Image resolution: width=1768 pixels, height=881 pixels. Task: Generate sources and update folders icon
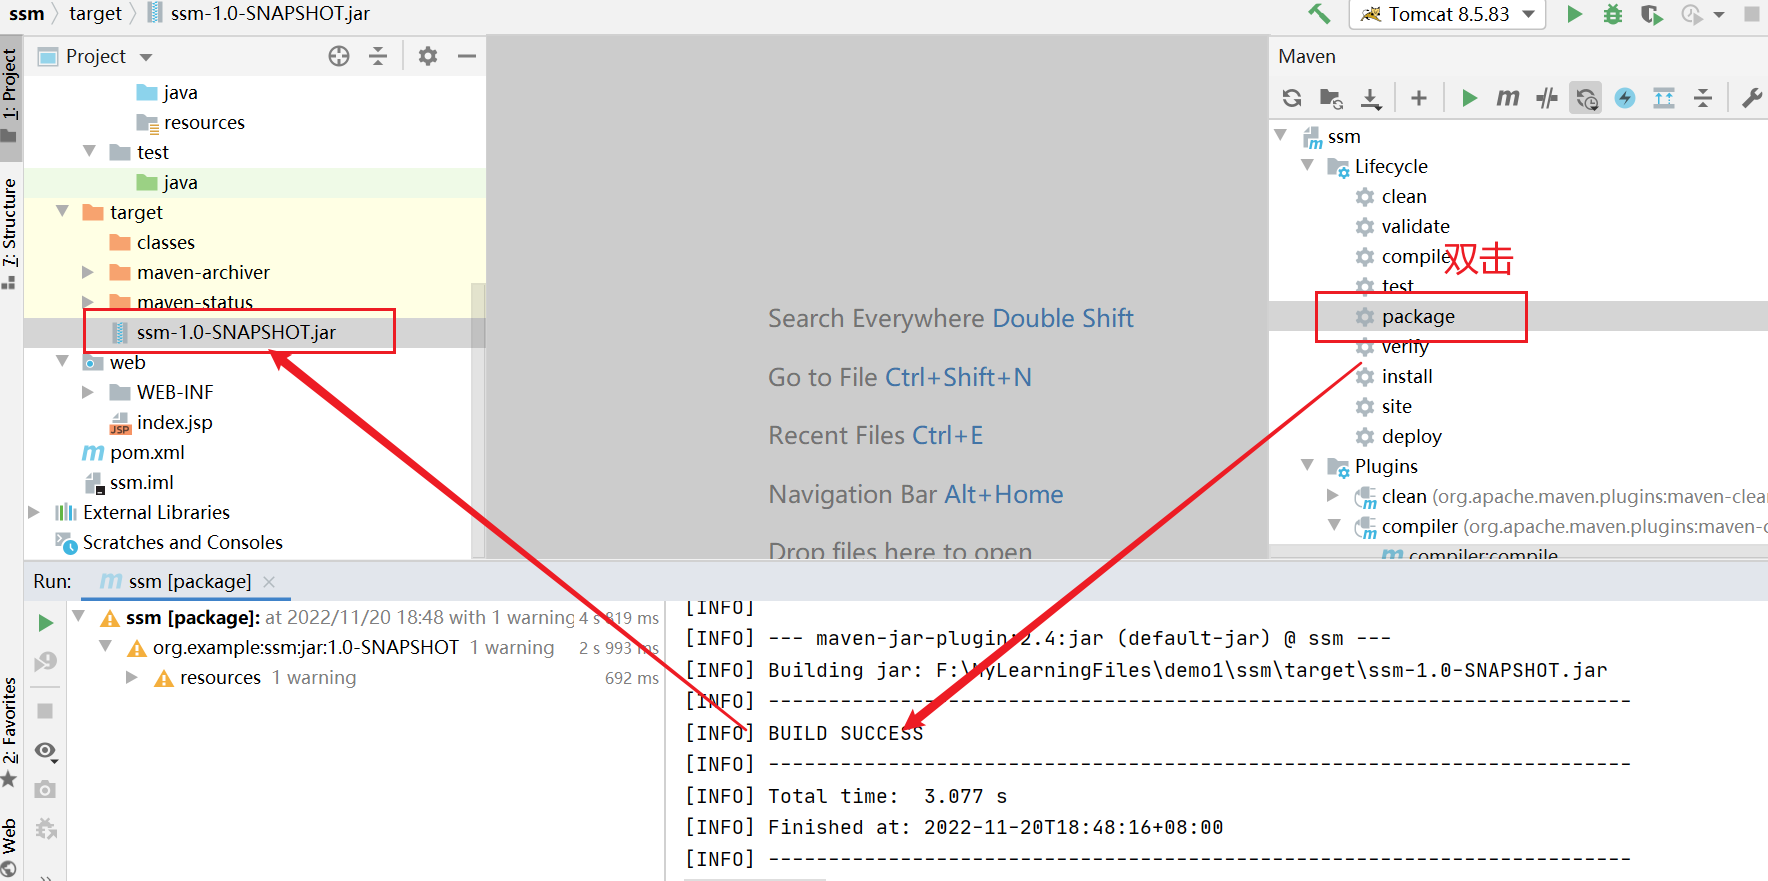[x=1331, y=98]
